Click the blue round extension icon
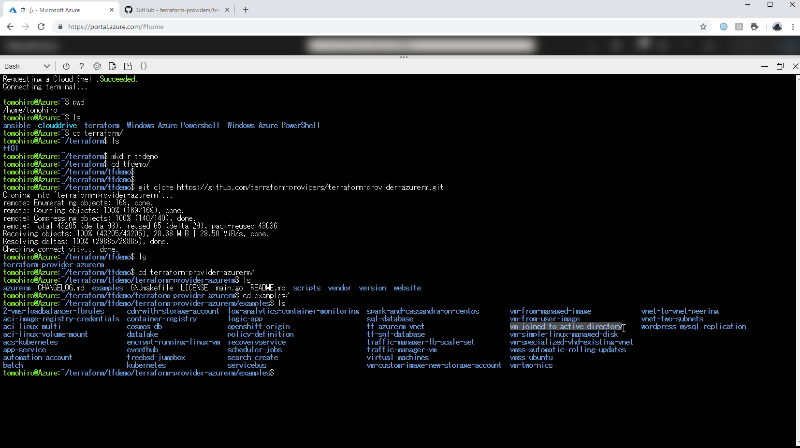The height and width of the screenshot is (448, 800). click(x=723, y=27)
